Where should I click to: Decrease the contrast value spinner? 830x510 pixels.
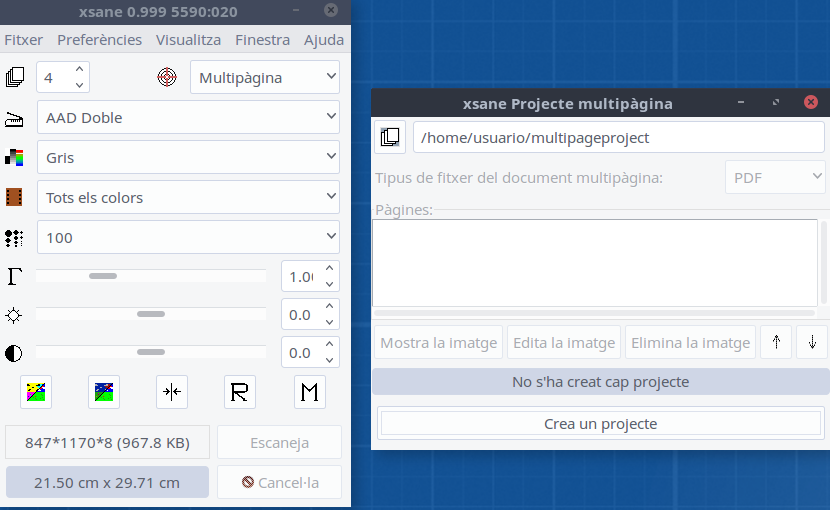point(329,360)
